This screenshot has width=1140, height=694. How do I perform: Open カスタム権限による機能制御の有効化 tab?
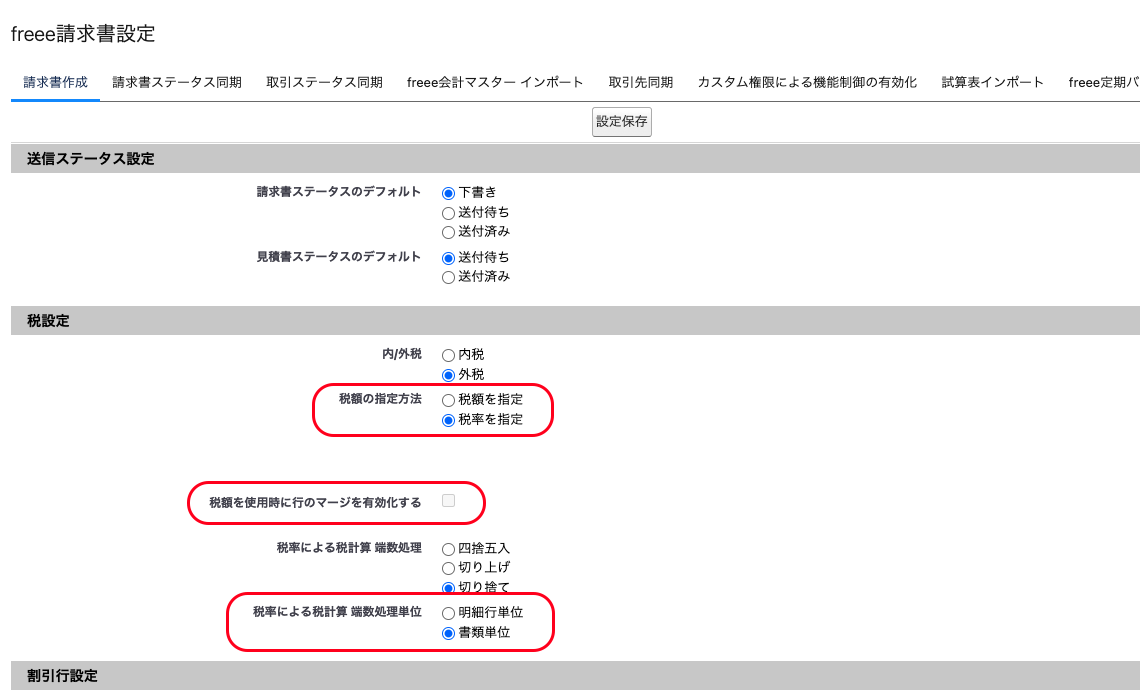coord(807,83)
